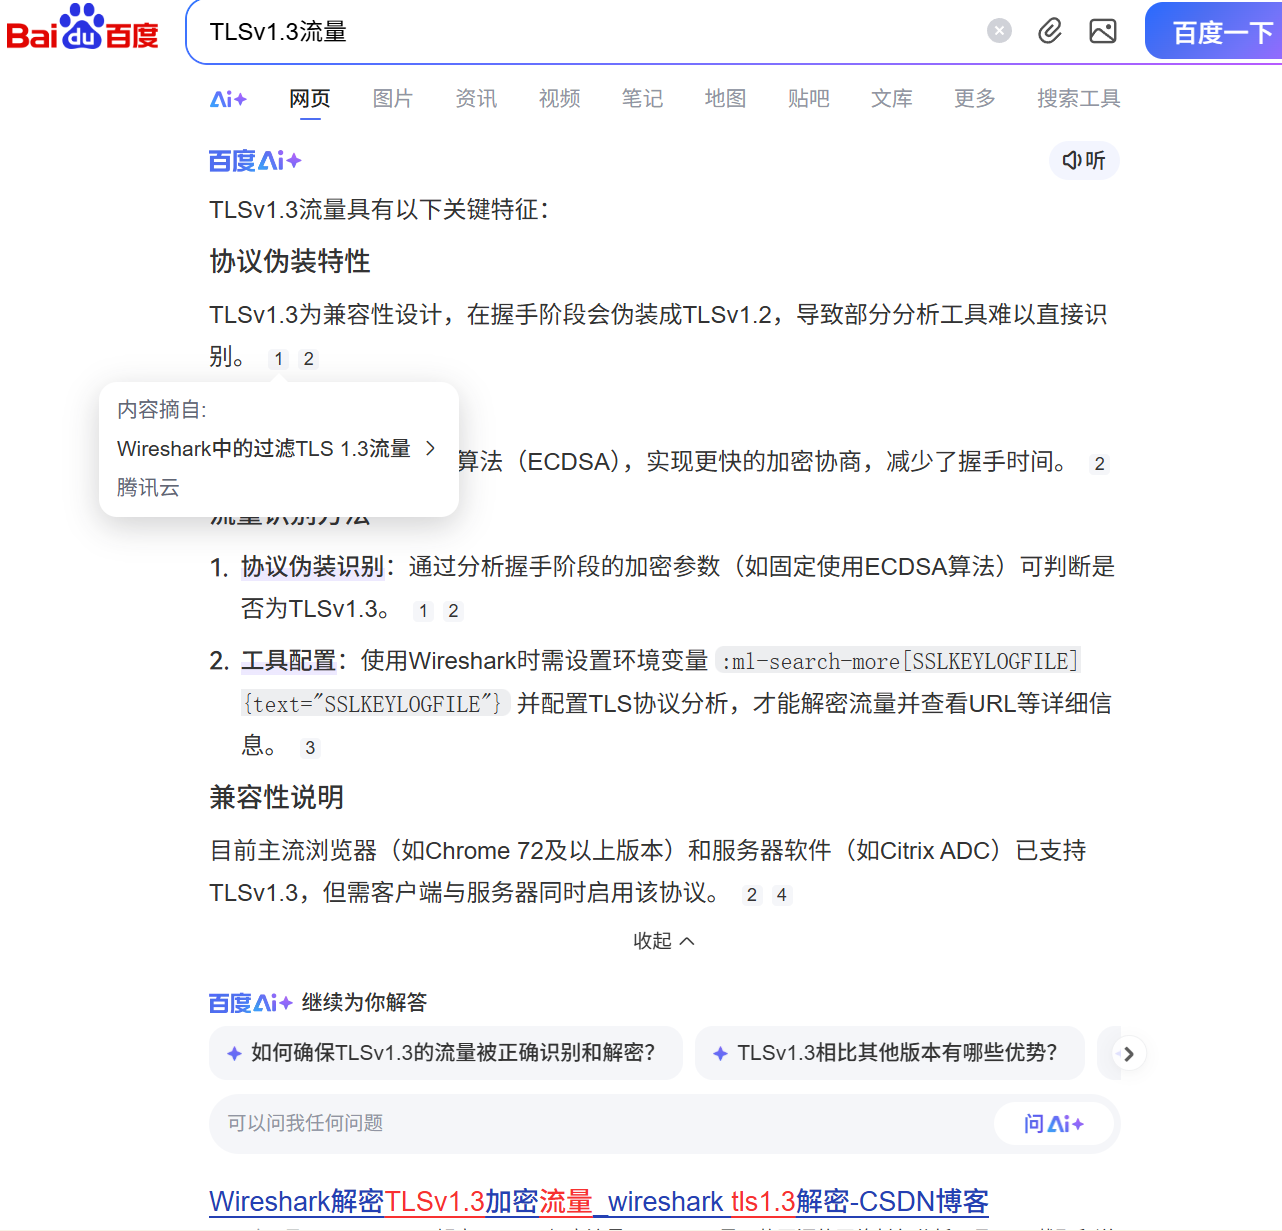Open the Wireshark中的过滤TLS 1.3流量 source link

pyautogui.click(x=264, y=449)
